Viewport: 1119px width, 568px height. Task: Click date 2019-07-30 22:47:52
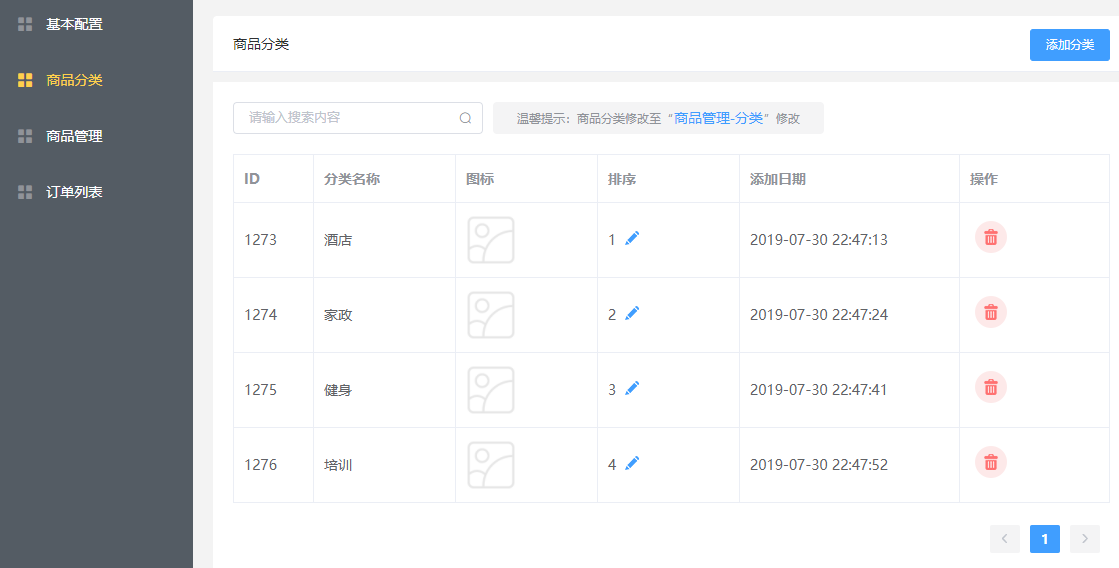[819, 465]
